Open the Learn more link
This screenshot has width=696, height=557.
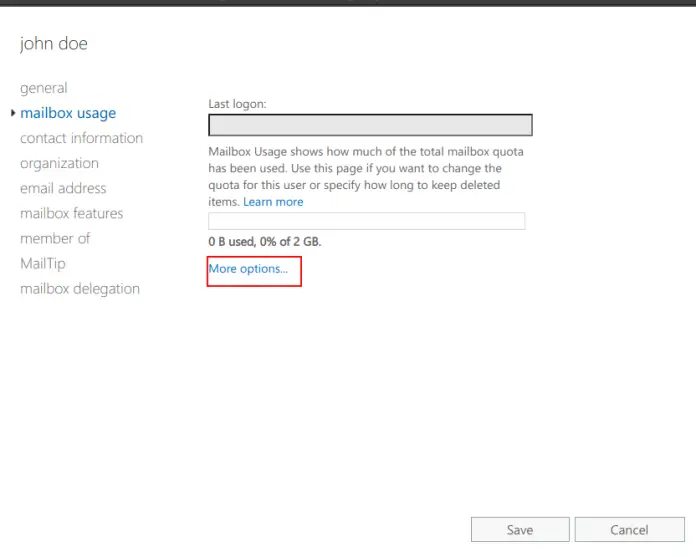(x=273, y=202)
